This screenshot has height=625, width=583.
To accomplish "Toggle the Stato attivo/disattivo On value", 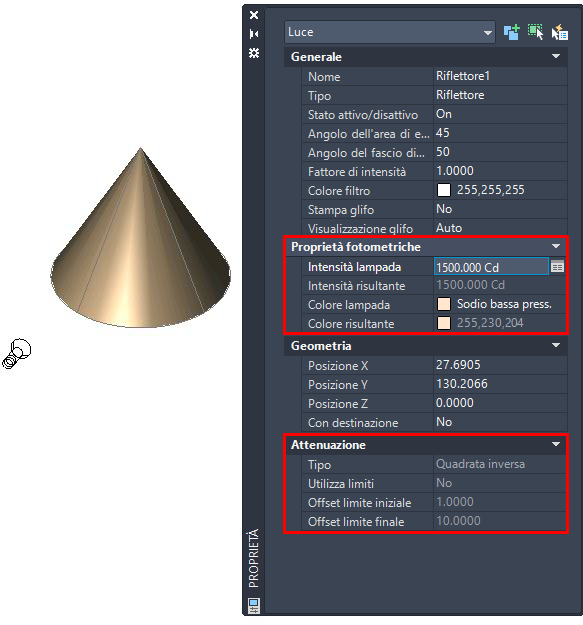I will coord(500,114).
